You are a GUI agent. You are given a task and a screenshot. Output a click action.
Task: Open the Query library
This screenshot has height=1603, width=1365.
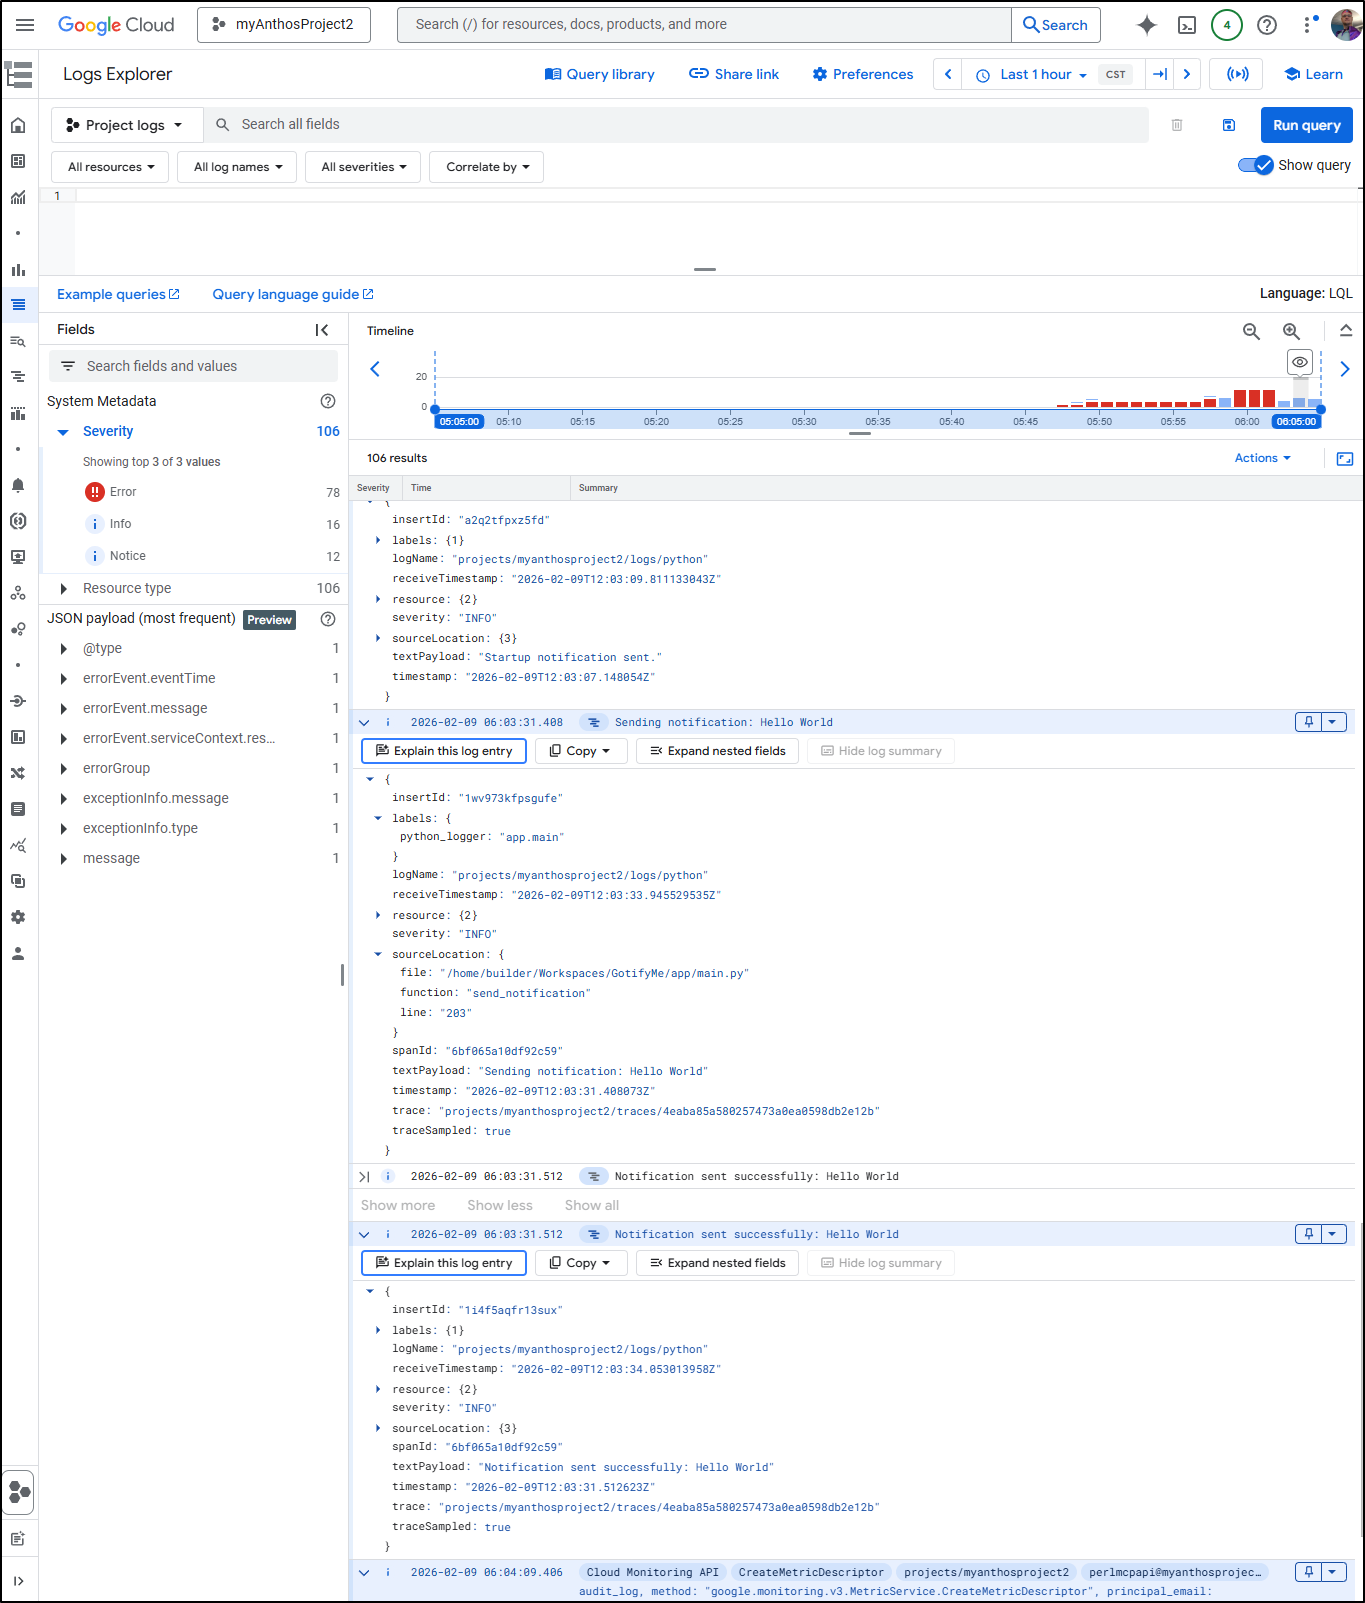599,74
